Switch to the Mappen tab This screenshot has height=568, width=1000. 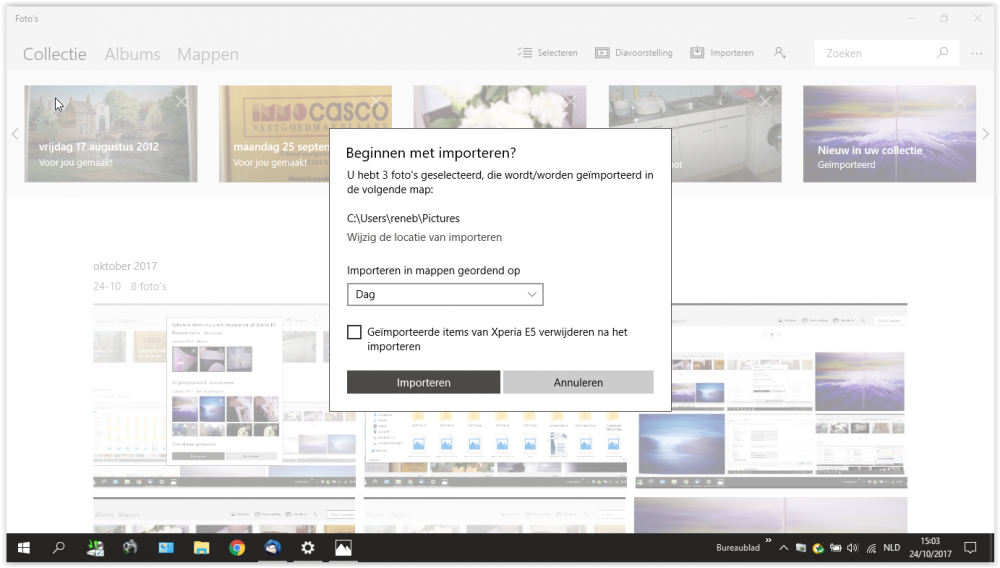tap(207, 54)
